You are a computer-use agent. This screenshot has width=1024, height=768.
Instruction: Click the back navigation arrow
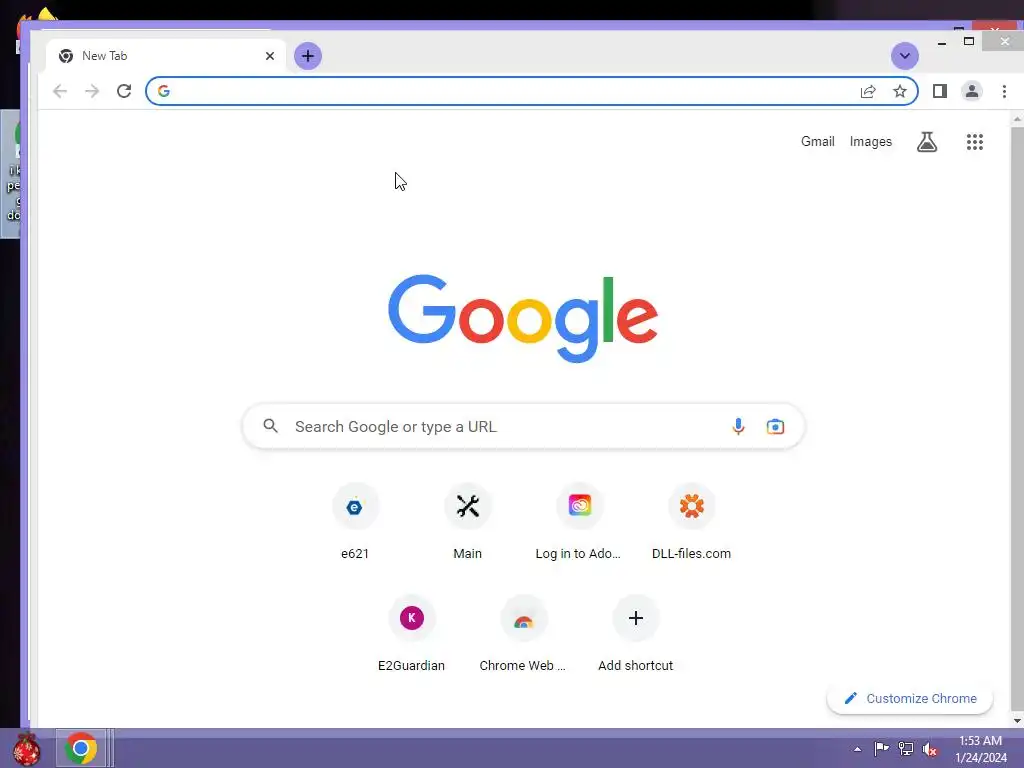coord(59,91)
